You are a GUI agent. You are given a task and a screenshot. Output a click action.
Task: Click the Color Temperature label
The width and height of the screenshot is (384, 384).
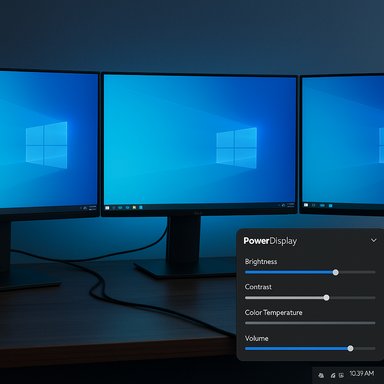point(273,313)
